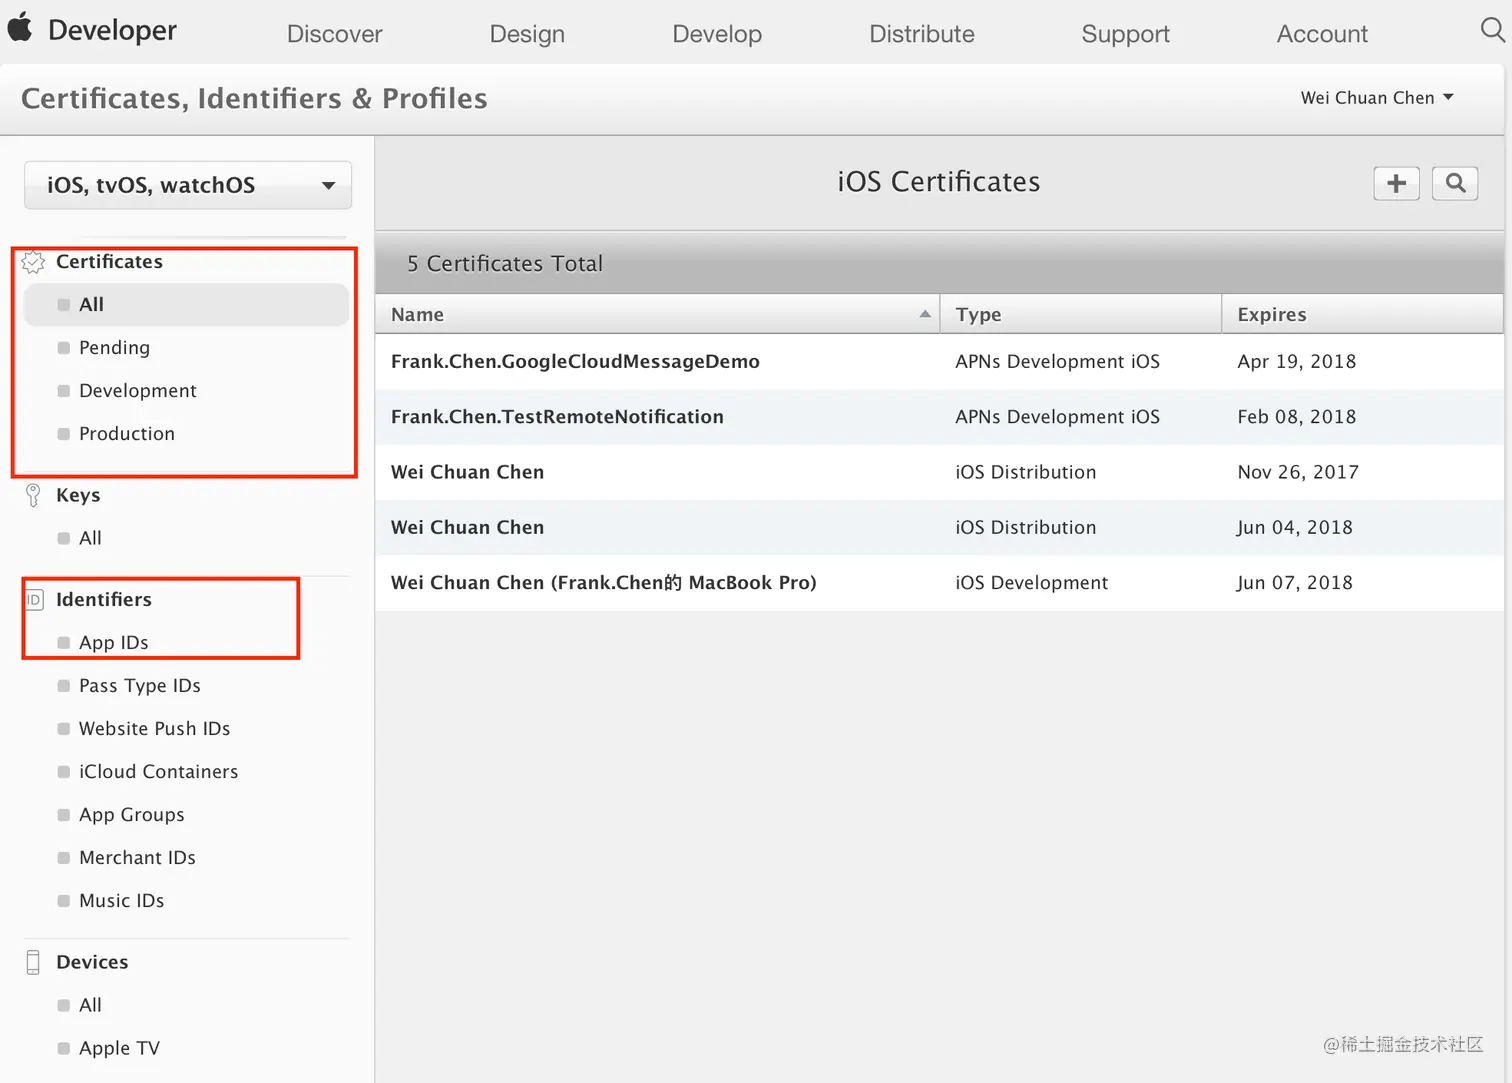This screenshot has height=1083, width=1512.
Task: Open the Discover menu
Action: (334, 34)
